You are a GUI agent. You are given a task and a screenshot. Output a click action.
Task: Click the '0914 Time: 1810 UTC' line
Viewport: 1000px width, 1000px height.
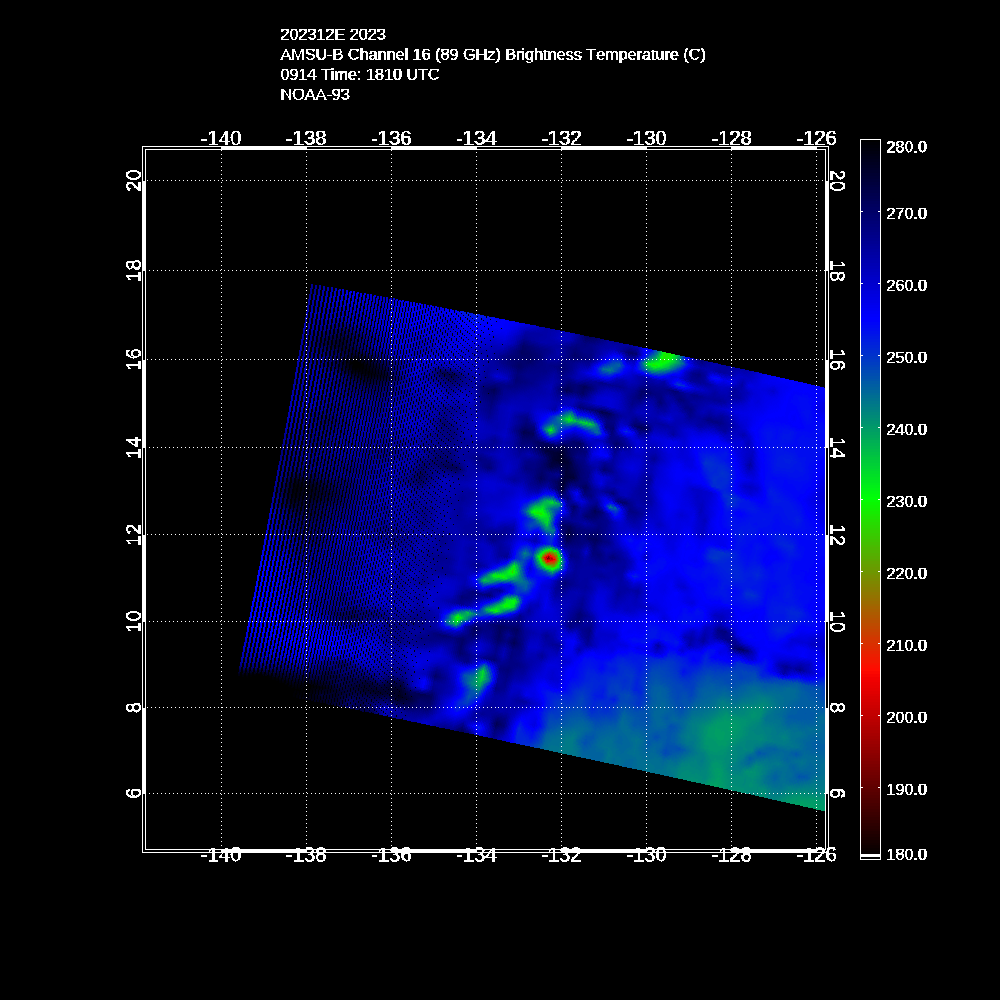360,75
